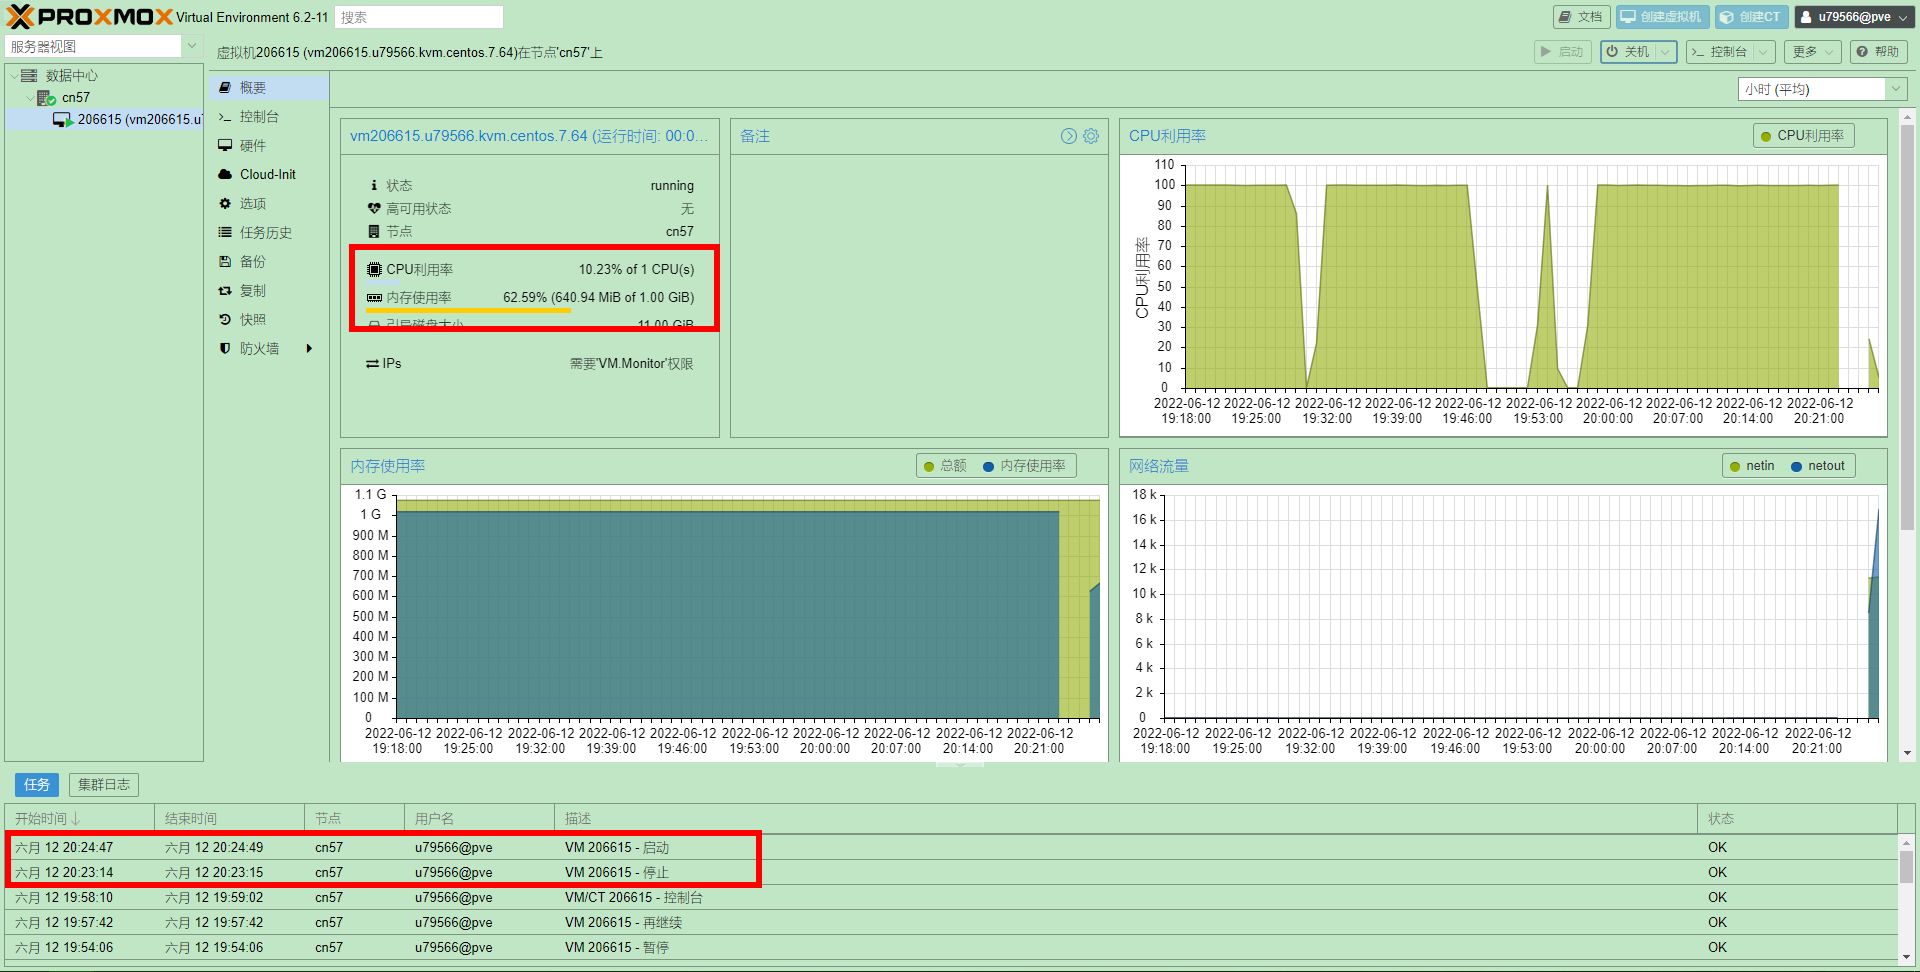This screenshot has height=972, width=1920.
Task: Click 创建虚拟机 create VM button
Action: click(x=1661, y=17)
